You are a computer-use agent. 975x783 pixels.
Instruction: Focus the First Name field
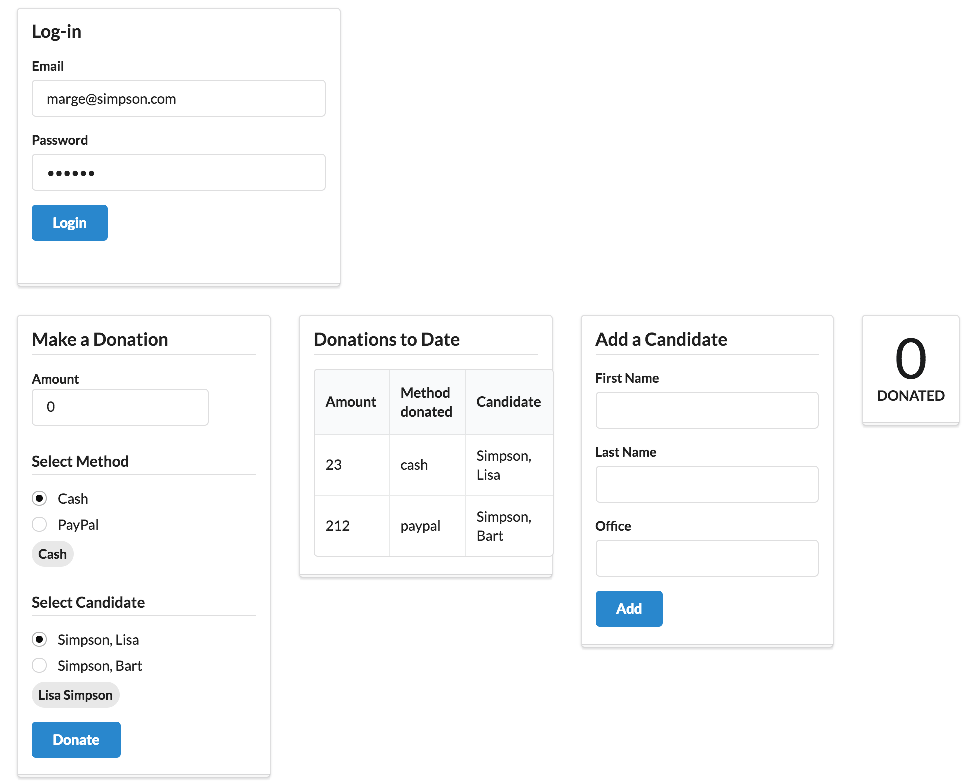707,411
